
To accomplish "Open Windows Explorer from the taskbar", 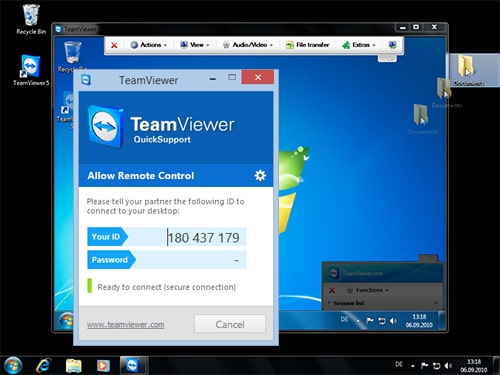I will pyautogui.click(x=74, y=365).
